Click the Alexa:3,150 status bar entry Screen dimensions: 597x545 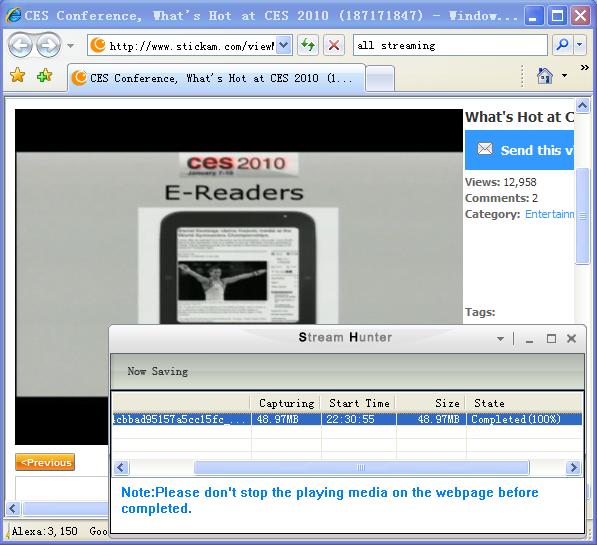[x=45, y=531]
